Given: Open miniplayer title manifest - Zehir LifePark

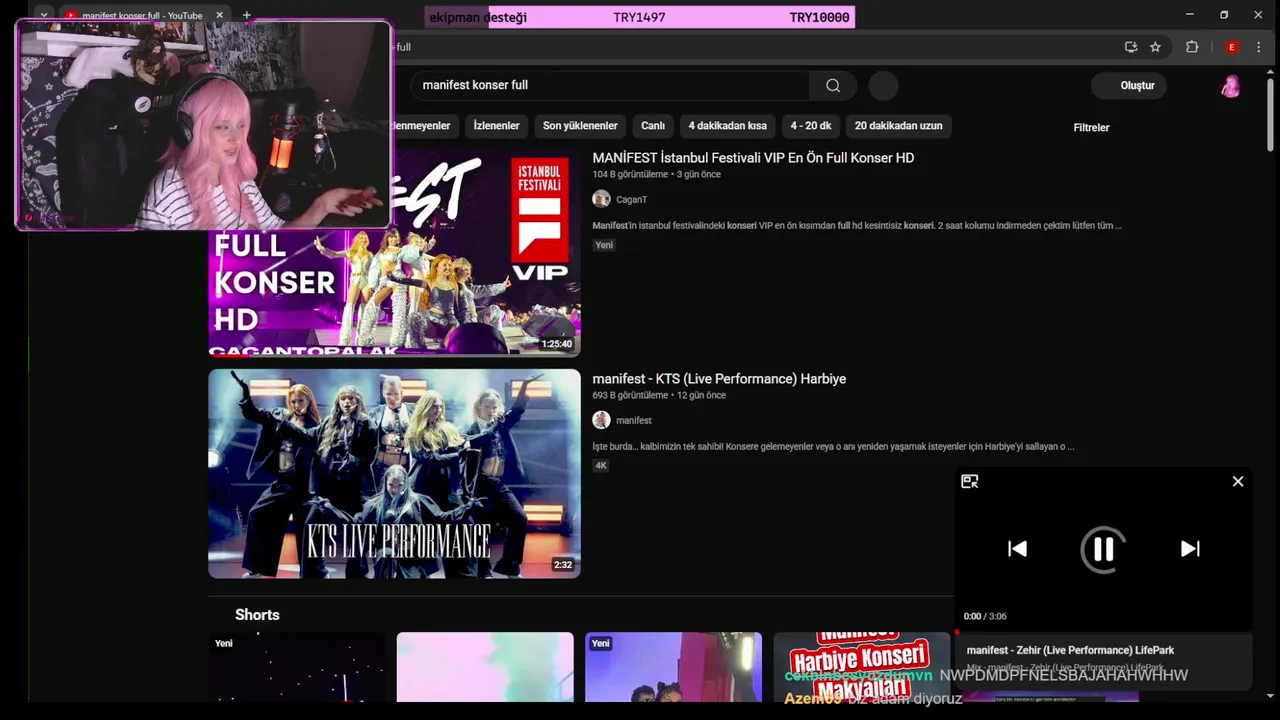Looking at the screenshot, I should [x=1070, y=650].
